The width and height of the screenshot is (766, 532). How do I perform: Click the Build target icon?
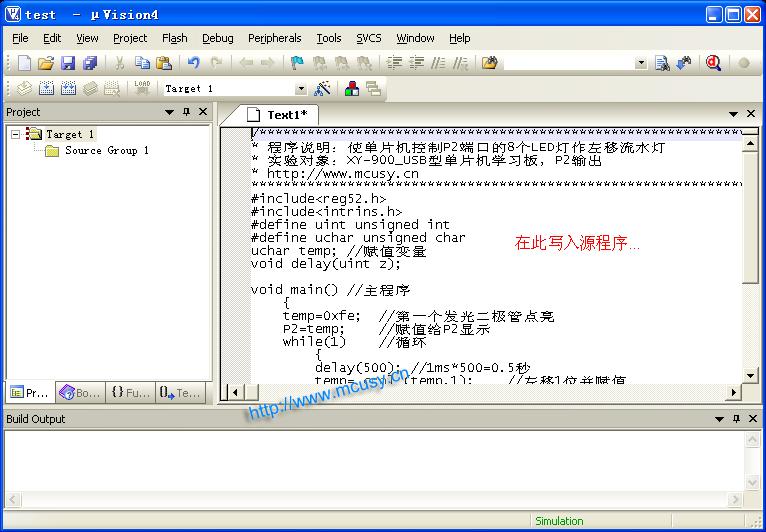[x=46, y=88]
